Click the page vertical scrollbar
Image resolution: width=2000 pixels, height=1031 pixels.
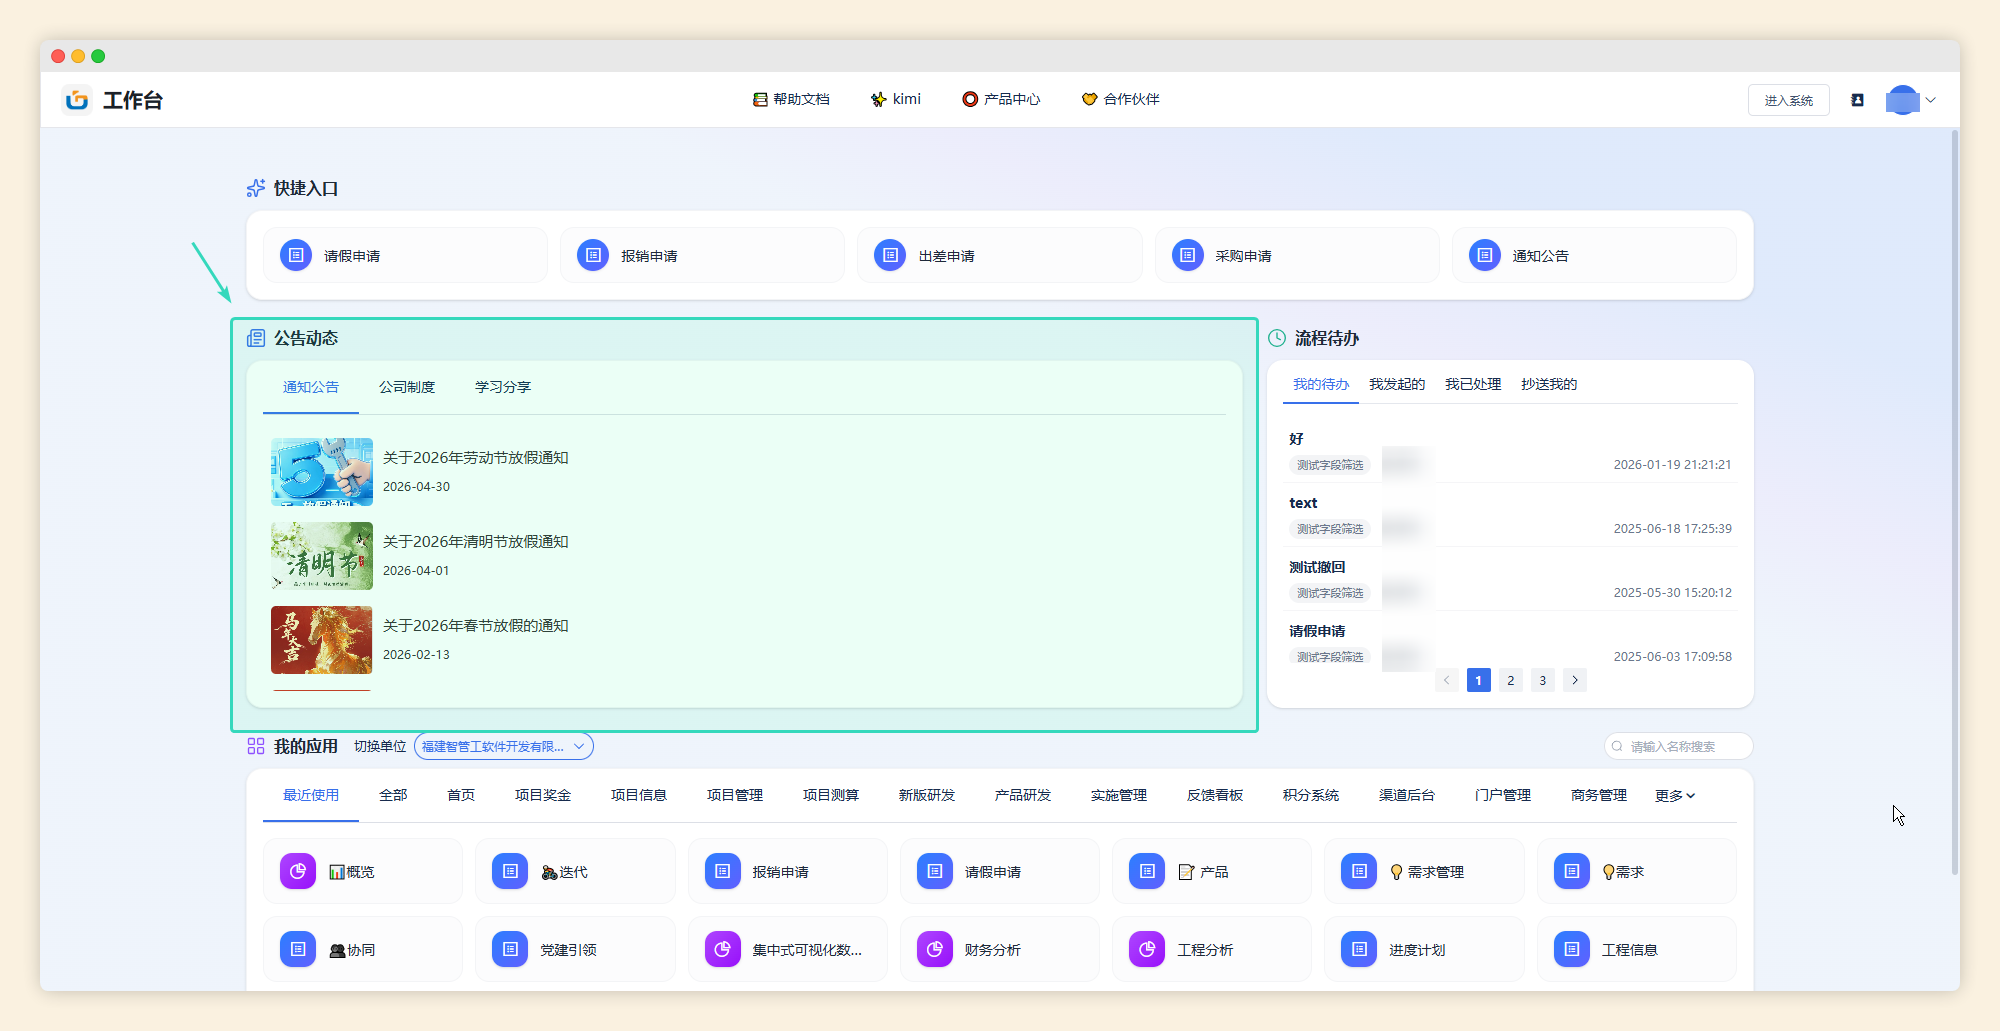point(1954,503)
